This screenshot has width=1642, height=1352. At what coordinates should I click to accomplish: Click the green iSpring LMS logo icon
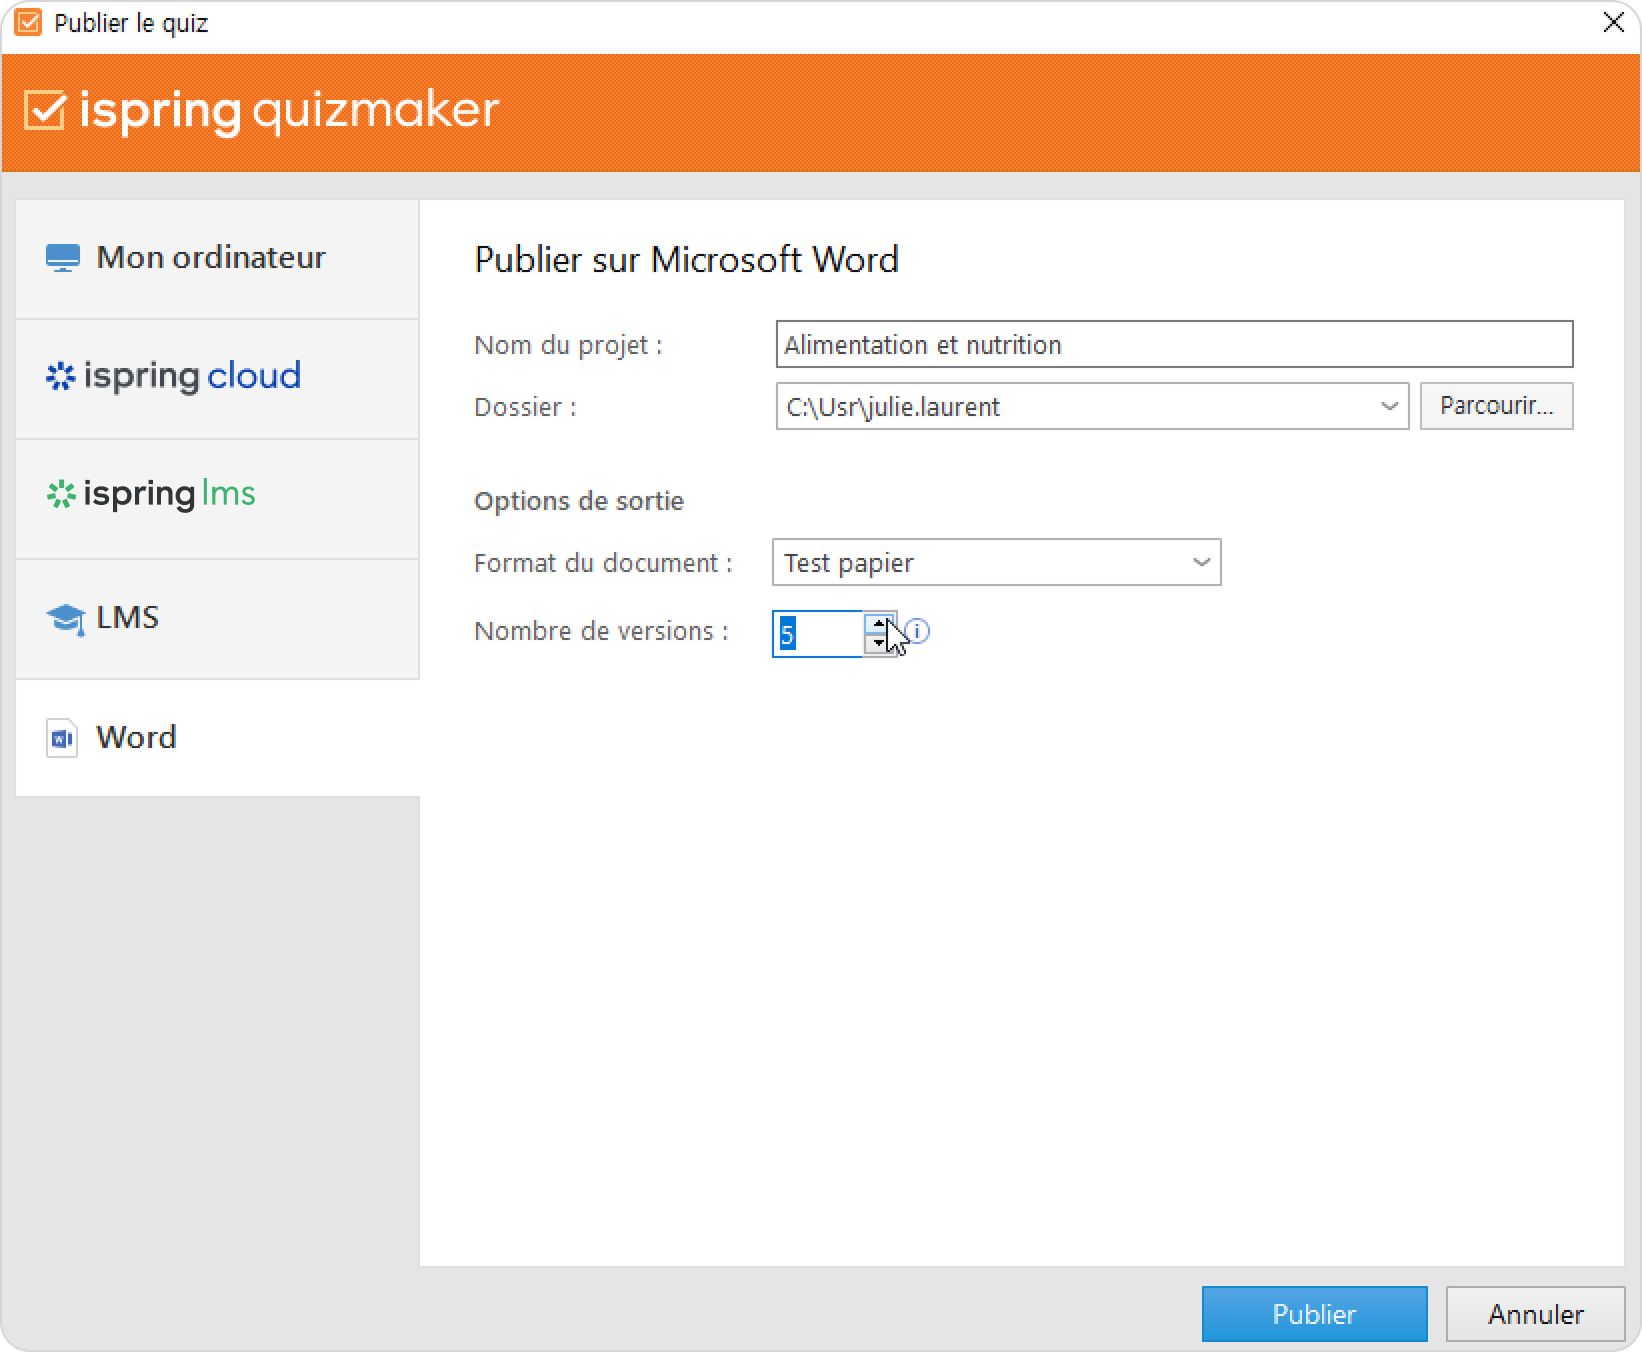click(61, 495)
